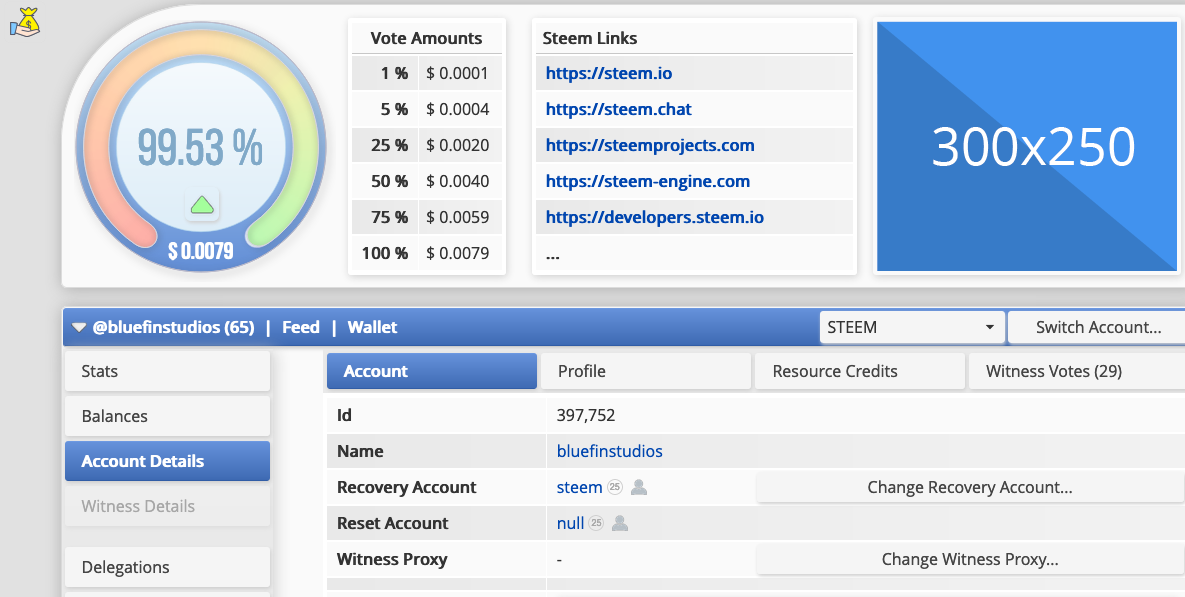This screenshot has width=1185, height=597.
Task: Click the Id value 397,752
Action: [586, 415]
